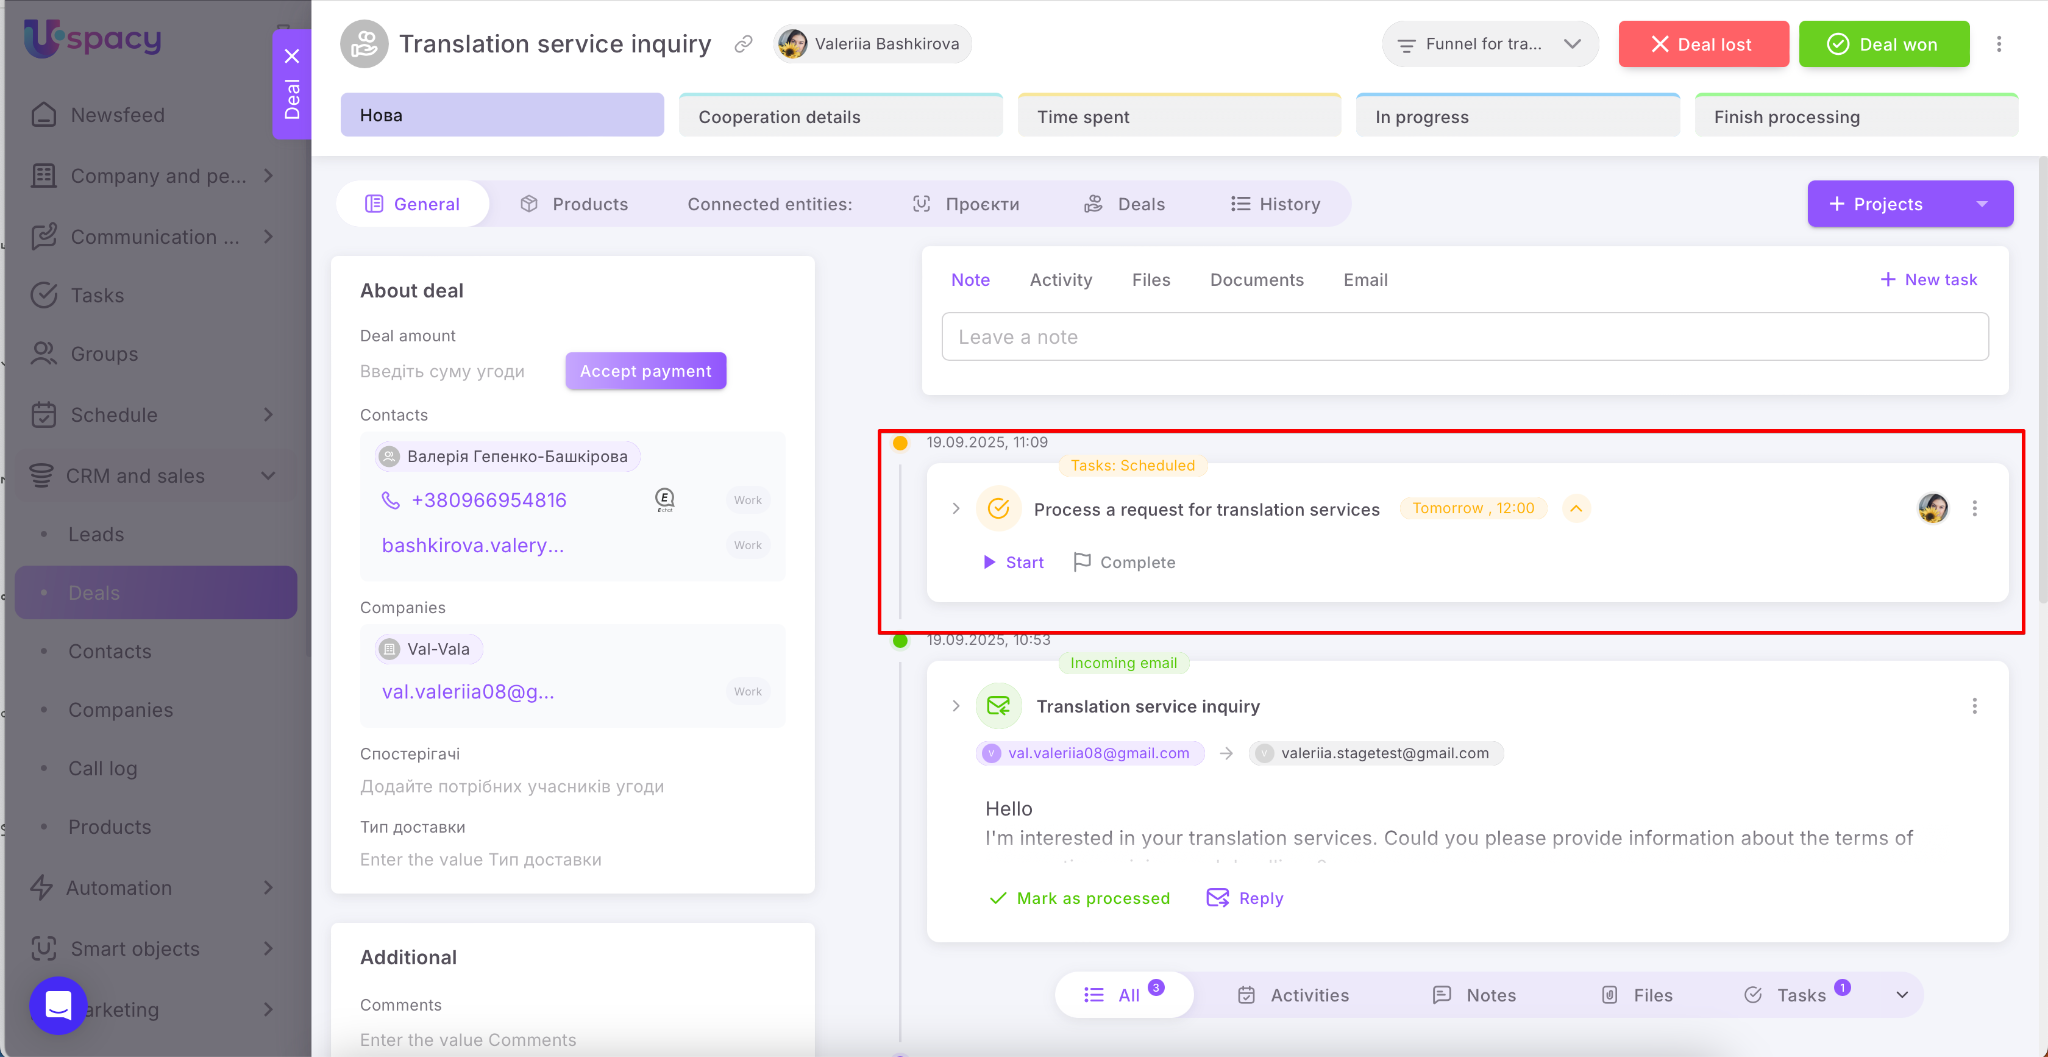
Task: Mark incoming email as processed
Action: [x=1079, y=898]
